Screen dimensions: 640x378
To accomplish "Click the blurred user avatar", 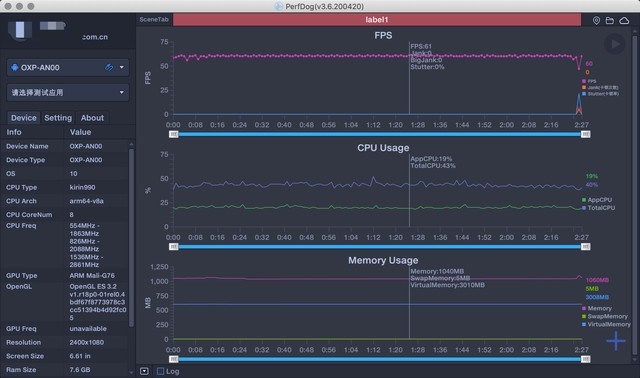I will 20,30.
